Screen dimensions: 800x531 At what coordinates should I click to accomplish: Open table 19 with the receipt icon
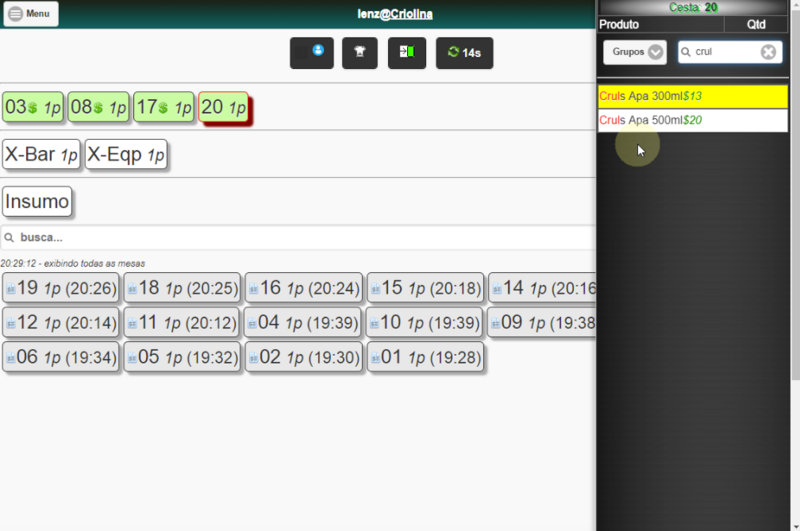click(61, 288)
